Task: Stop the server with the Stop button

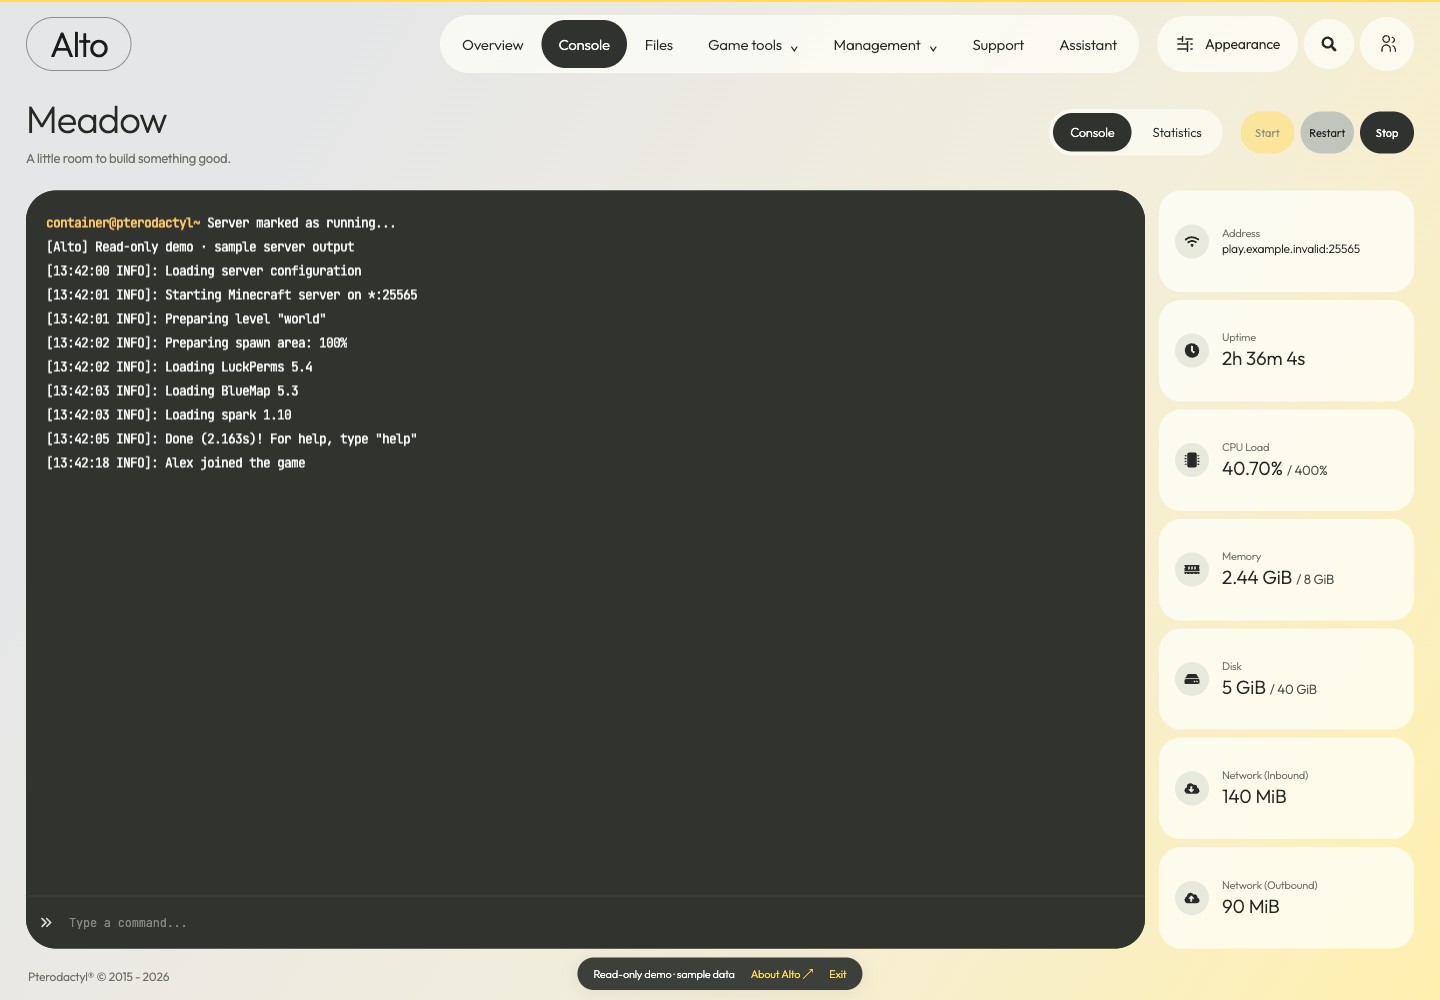Action: coord(1387,133)
